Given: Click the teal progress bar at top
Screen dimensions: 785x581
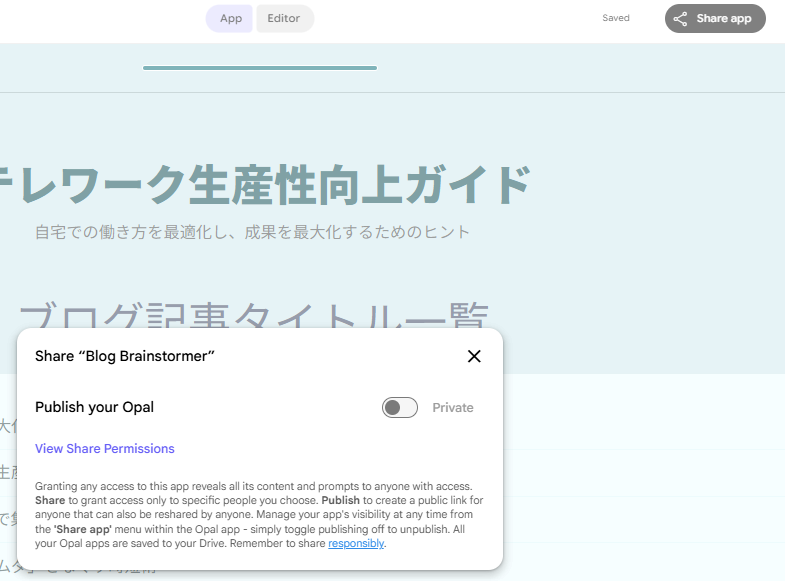Looking at the screenshot, I should pyautogui.click(x=260, y=68).
